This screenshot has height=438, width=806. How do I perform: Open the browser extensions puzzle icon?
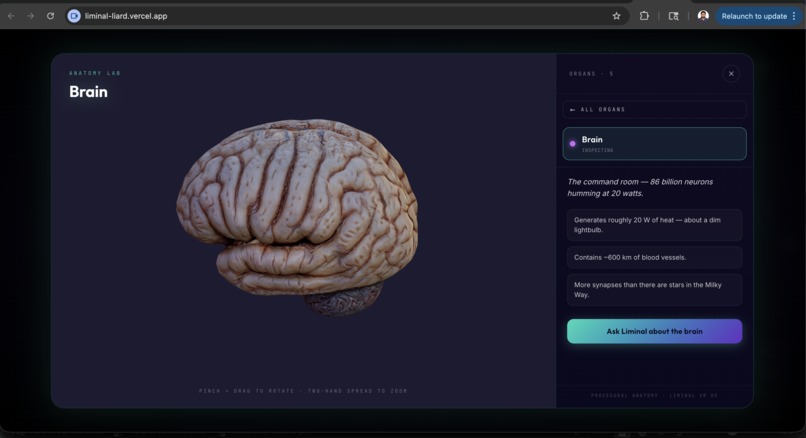[644, 16]
